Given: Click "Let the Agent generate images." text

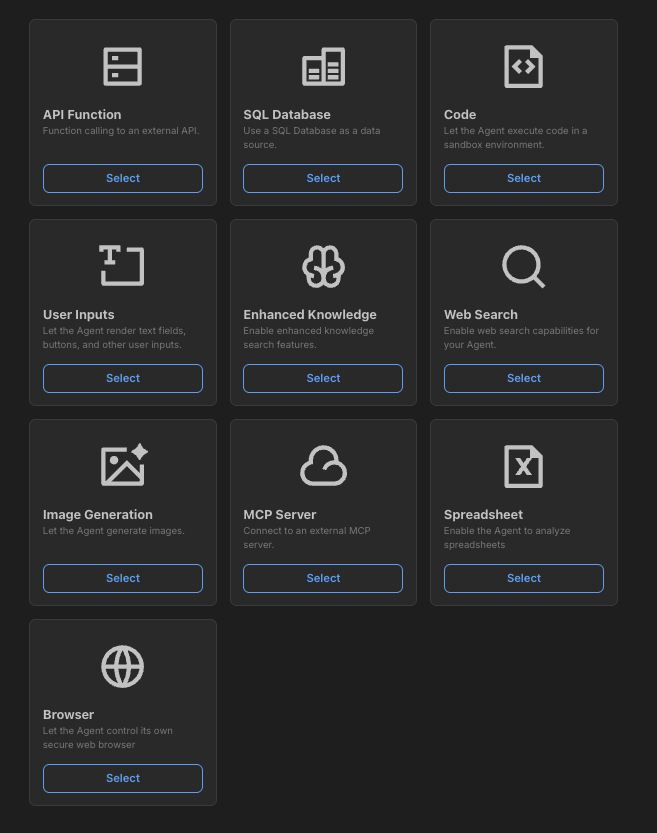Looking at the screenshot, I should 114,531.
